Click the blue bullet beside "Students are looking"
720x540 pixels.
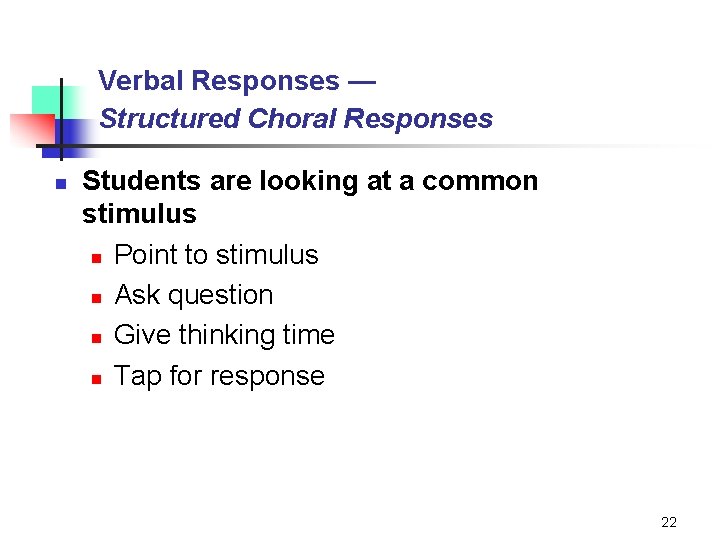tap(60, 184)
